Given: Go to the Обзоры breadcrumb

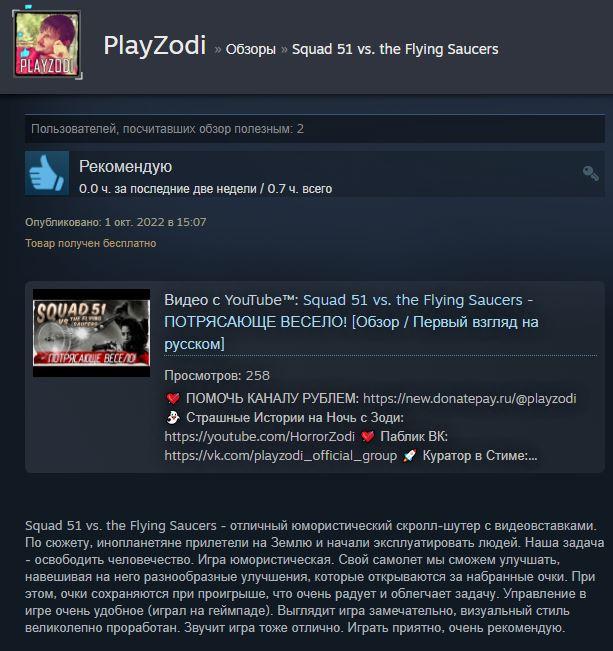Looking at the screenshot, I should pyautogui.click(x=250, y=49).
